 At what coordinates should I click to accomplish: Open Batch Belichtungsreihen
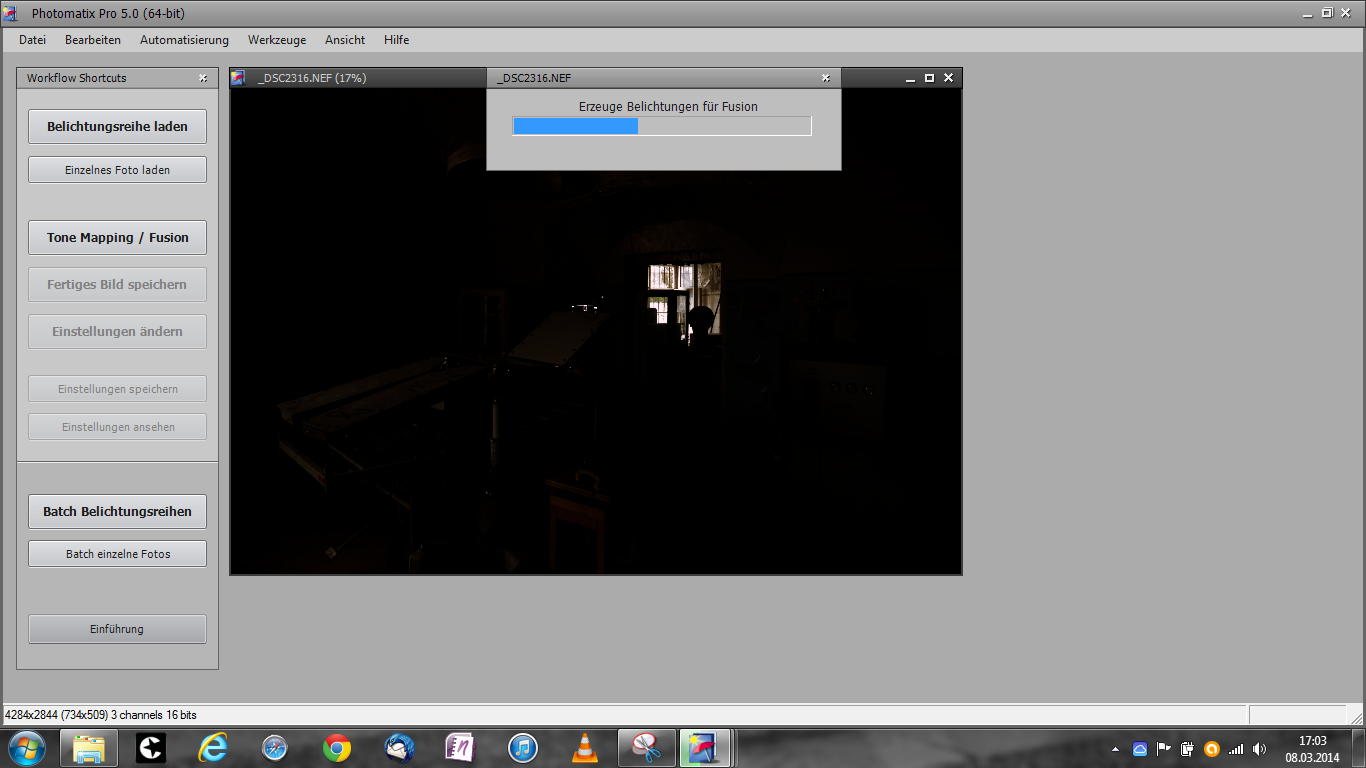[x=117, y=511]
